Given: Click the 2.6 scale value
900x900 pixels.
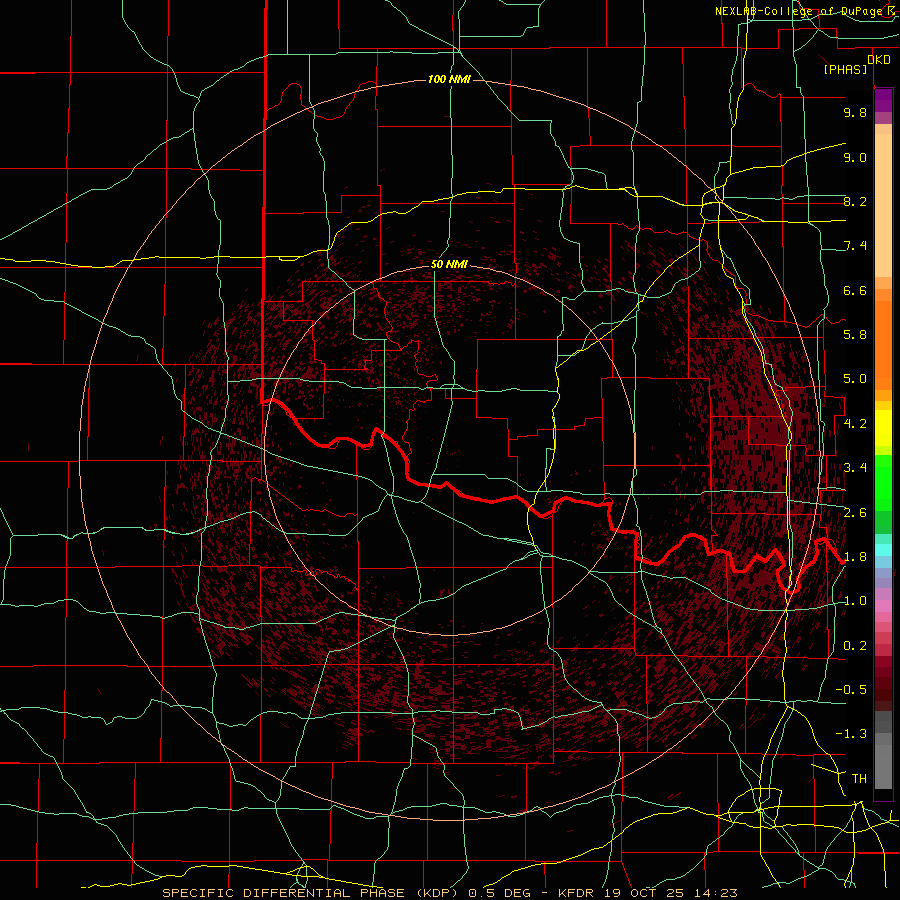Looking at the screenshot, I should tap(855, 513).
